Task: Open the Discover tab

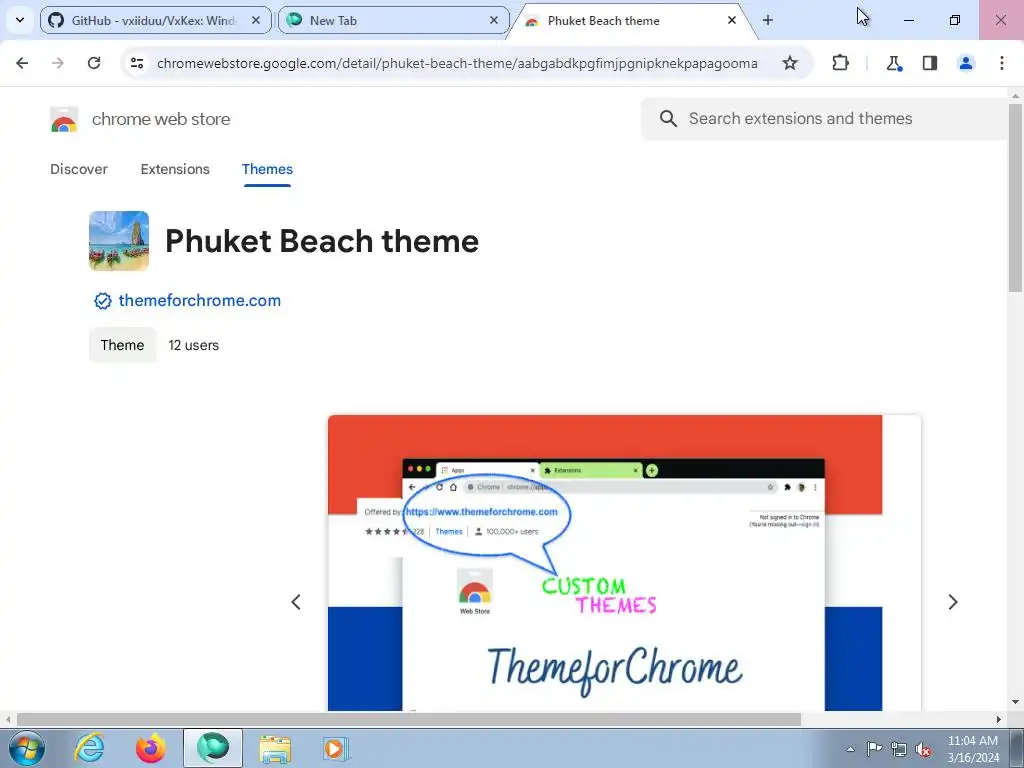Action: coord(79,169)
